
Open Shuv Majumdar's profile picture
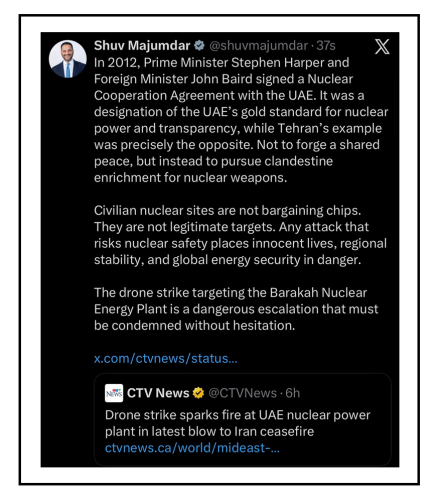tap(68, 59)
